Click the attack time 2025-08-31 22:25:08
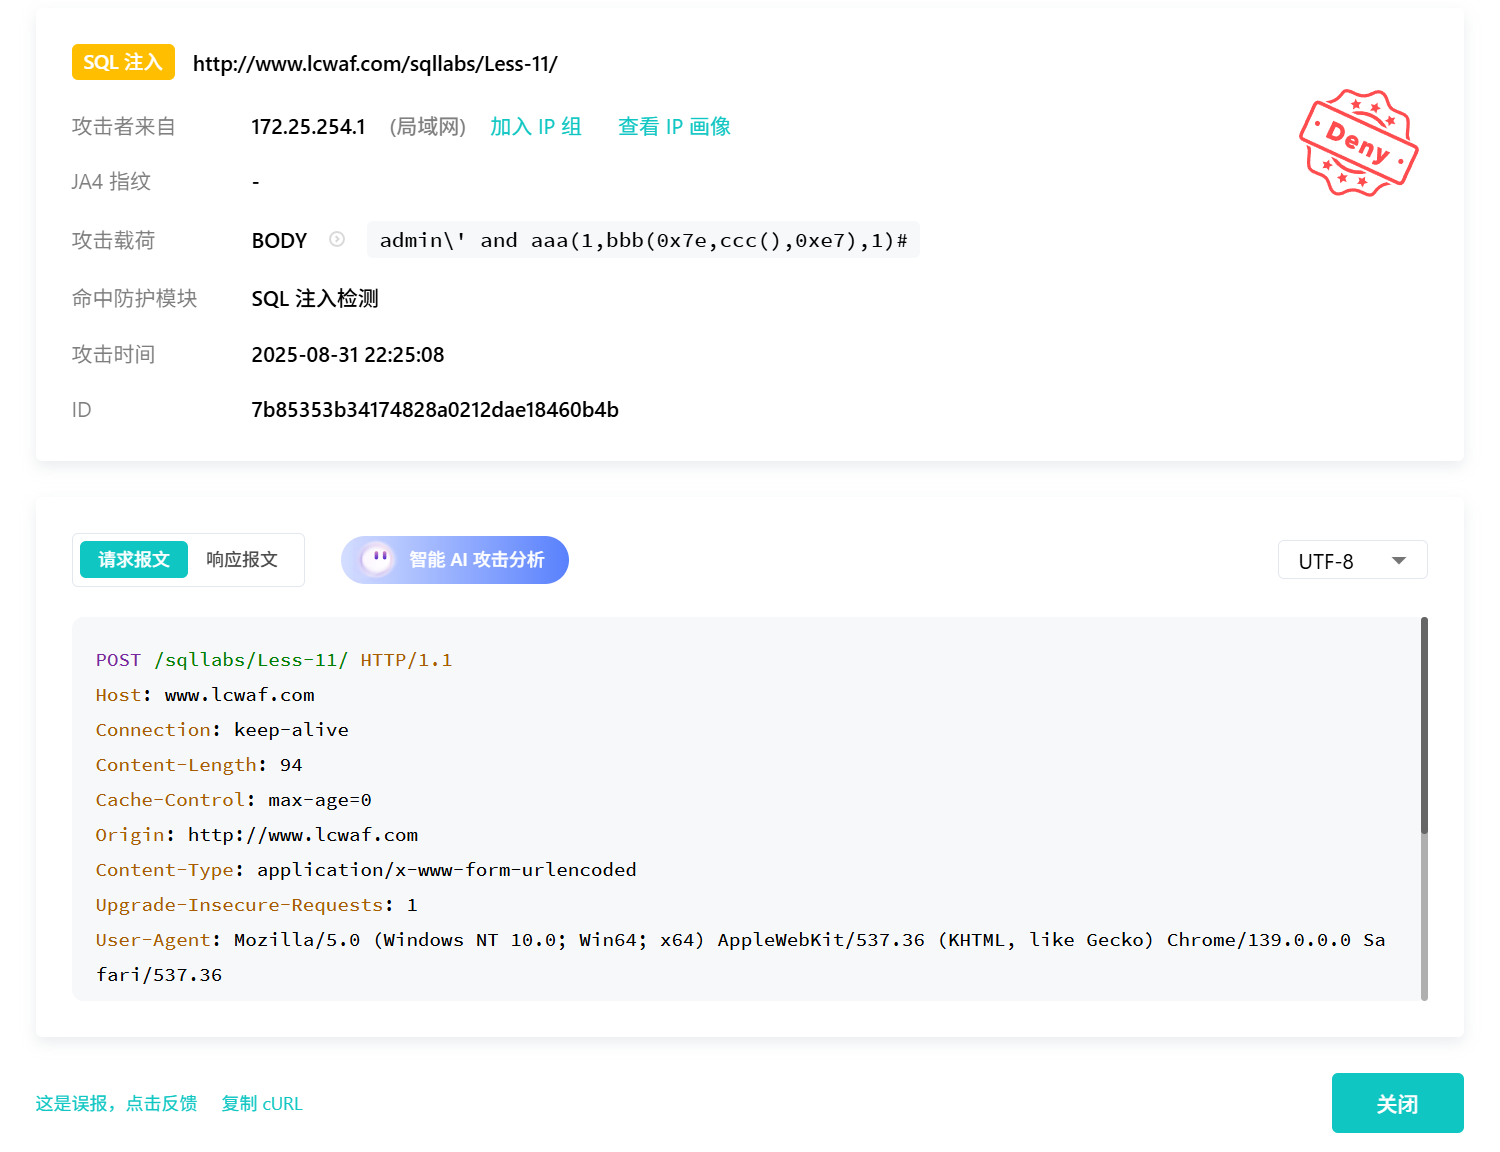 pos(348,355)
